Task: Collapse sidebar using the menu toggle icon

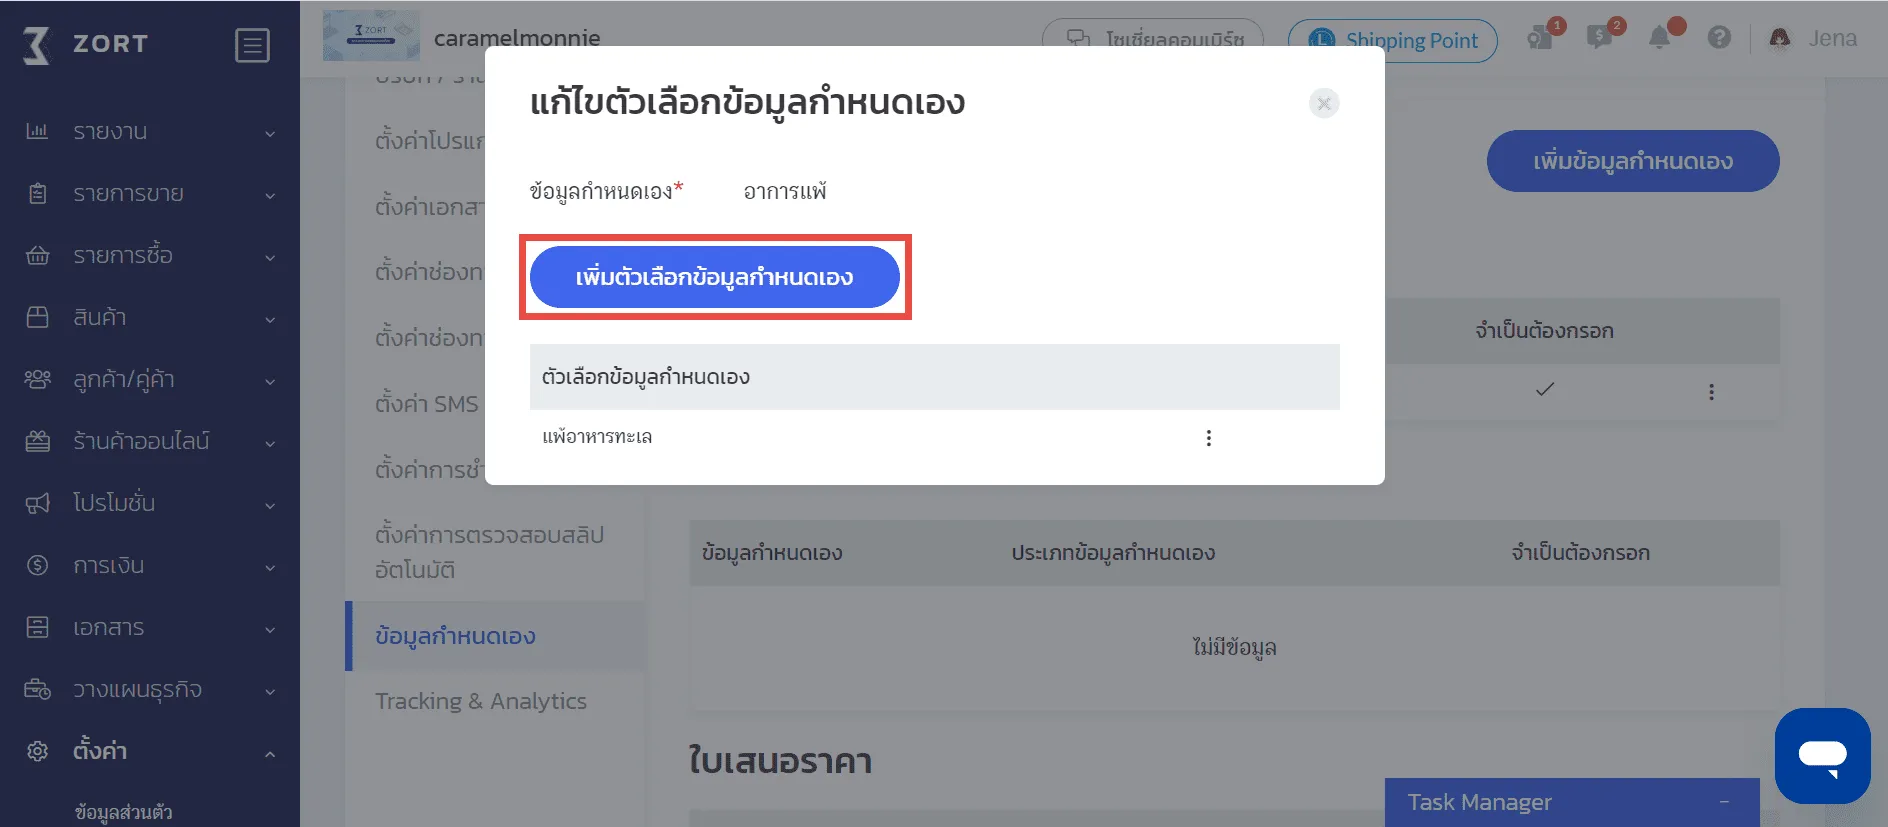Action: [x=252, y=45]
